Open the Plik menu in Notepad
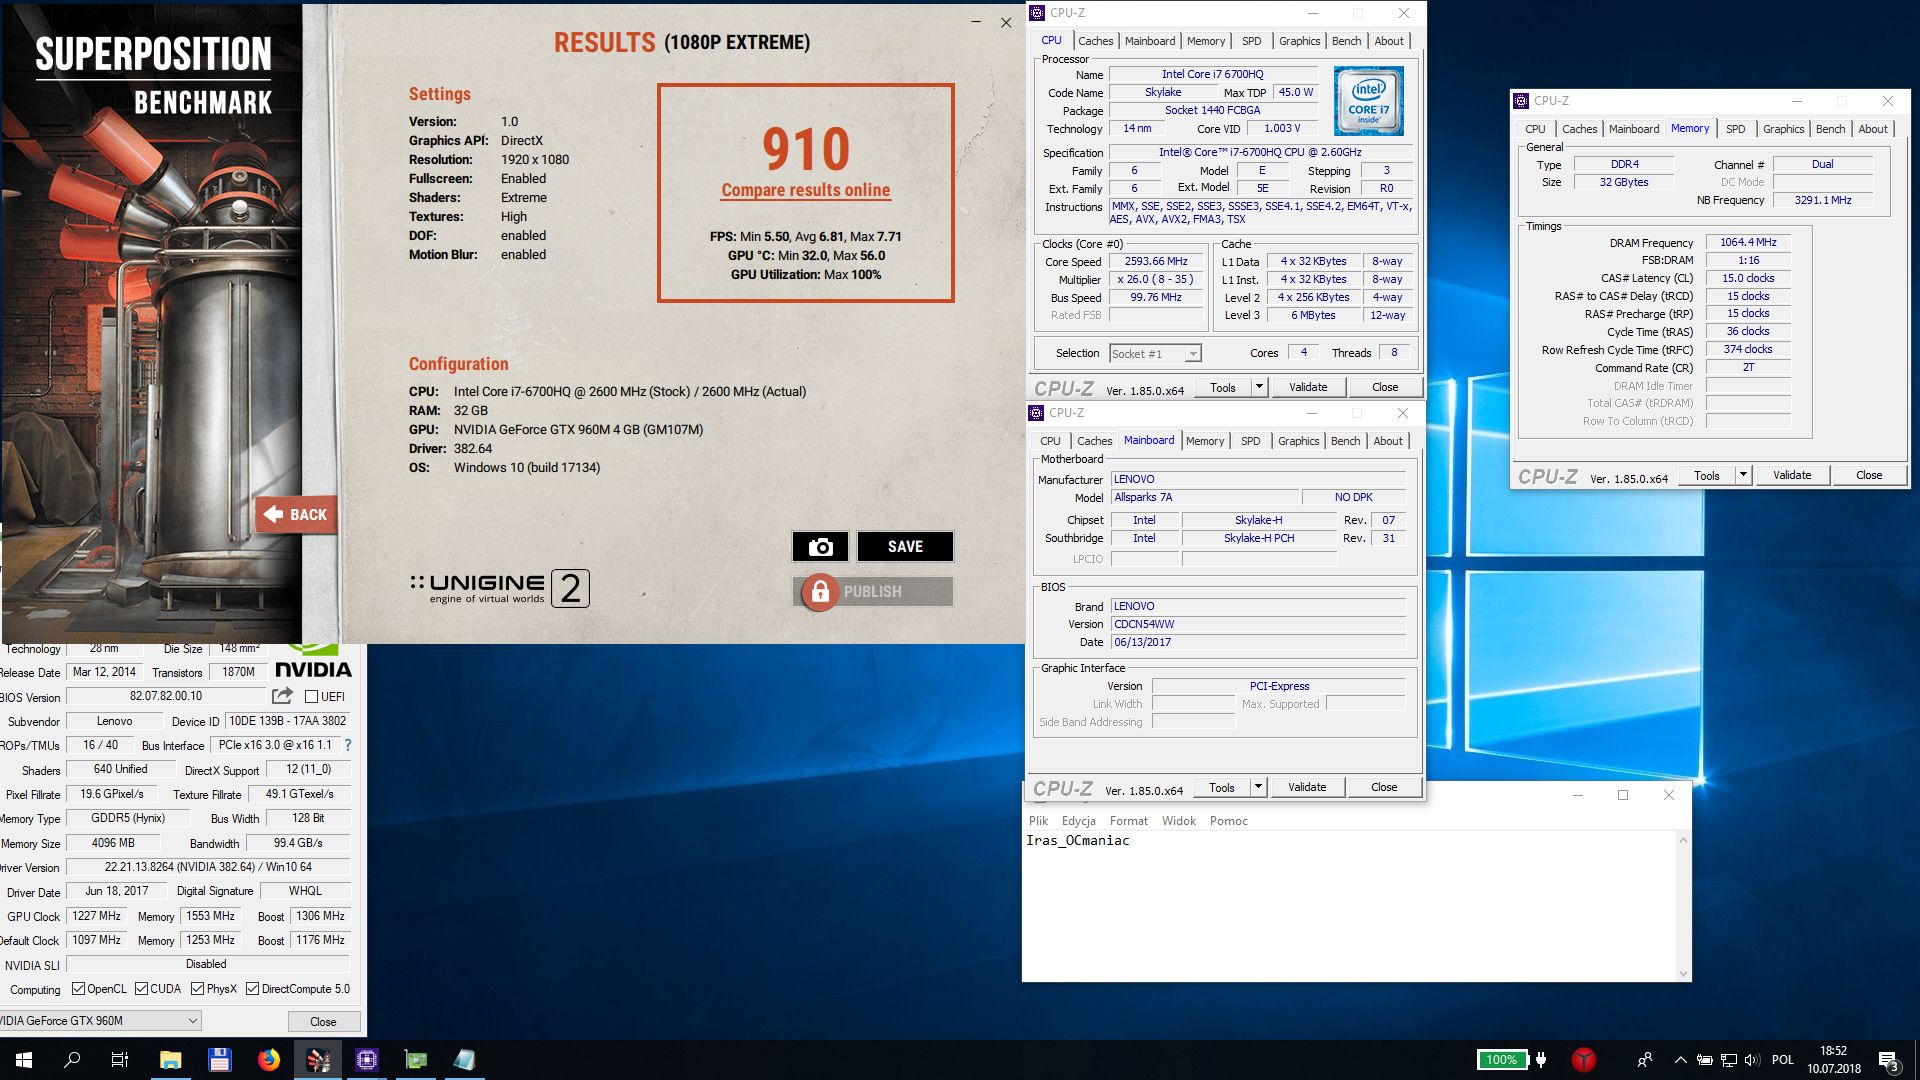 (1039, 821)
